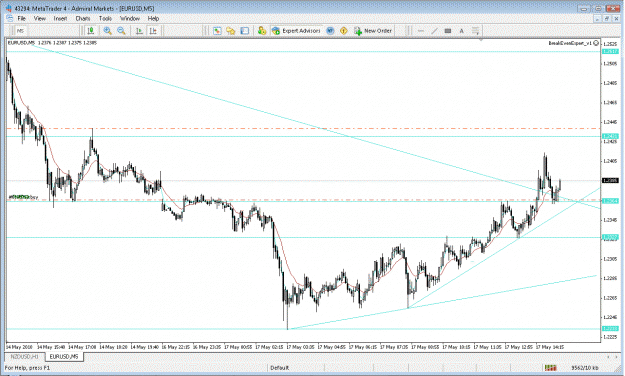Toggle the bar chart style icon

[x=91, y=31]
